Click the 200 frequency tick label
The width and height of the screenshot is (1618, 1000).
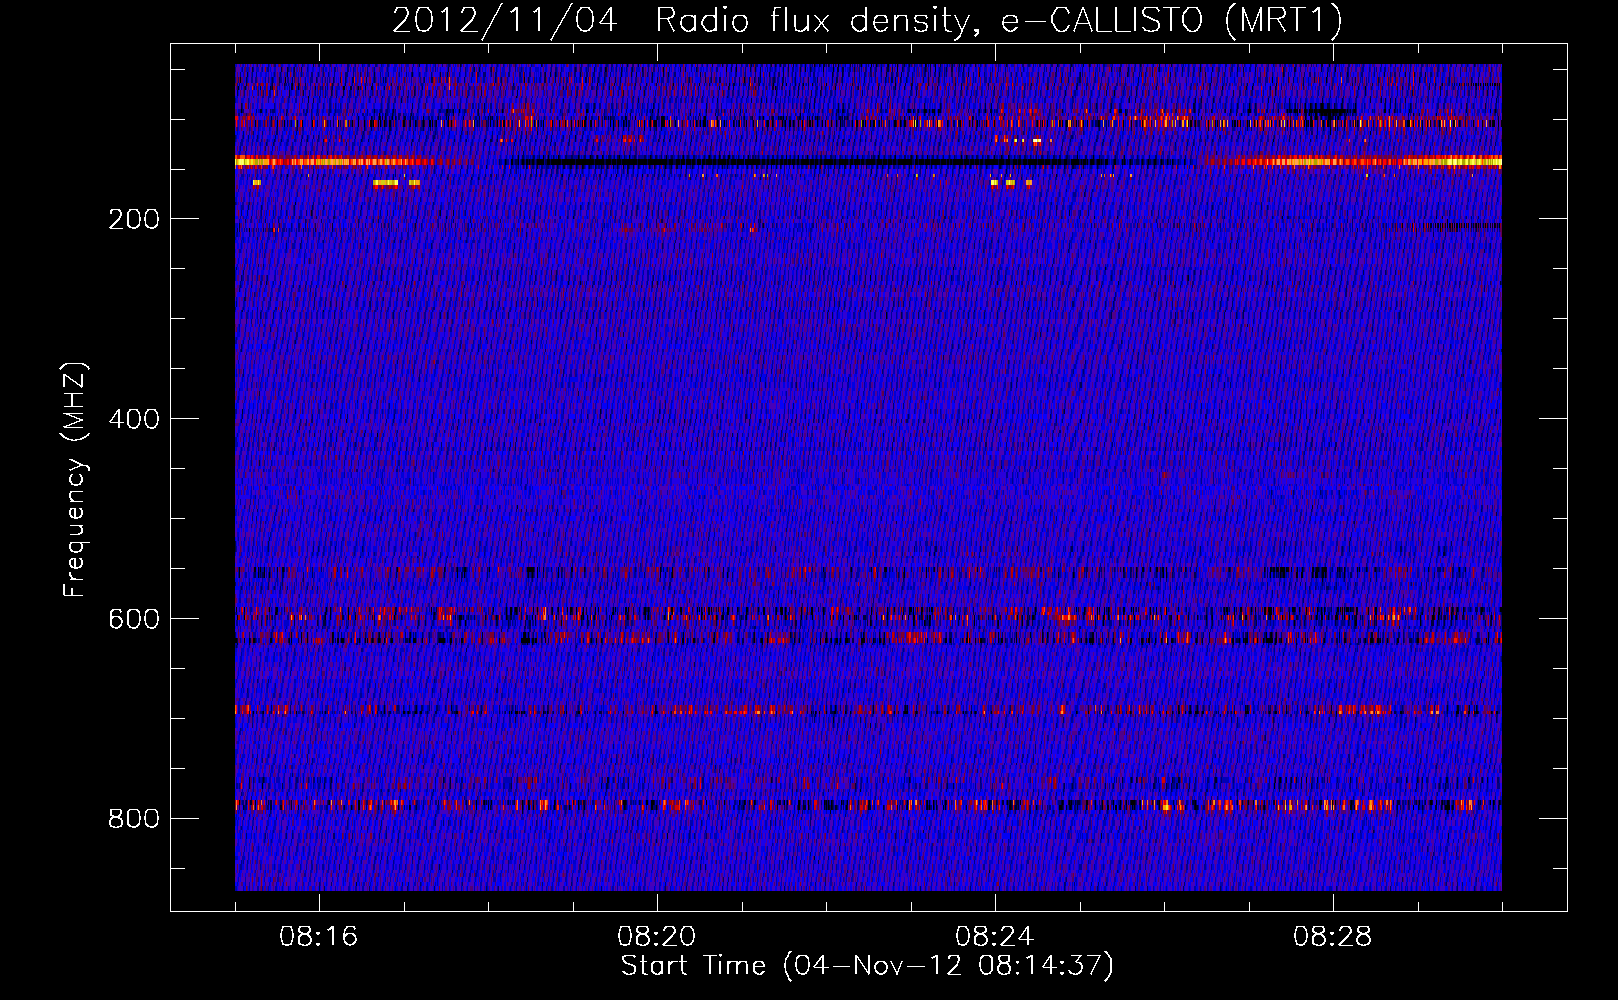pos(134,219)
